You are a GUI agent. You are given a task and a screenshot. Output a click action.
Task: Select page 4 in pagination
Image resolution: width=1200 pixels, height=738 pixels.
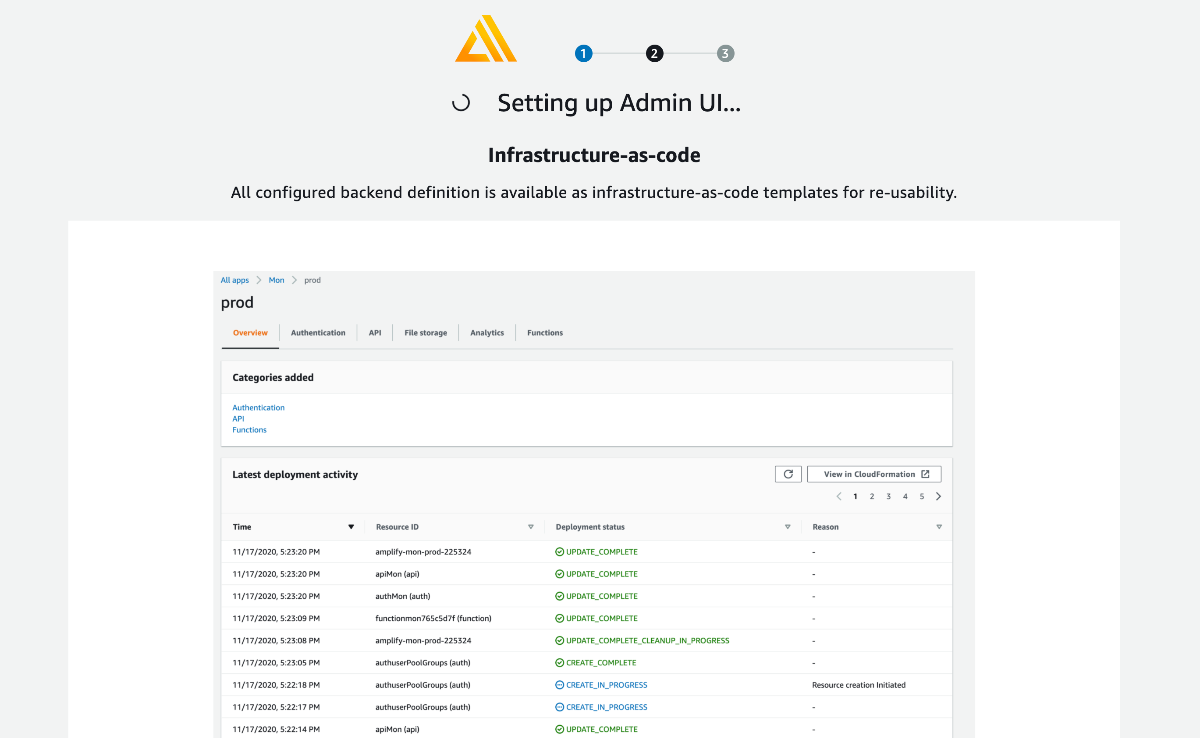[905, 496]
